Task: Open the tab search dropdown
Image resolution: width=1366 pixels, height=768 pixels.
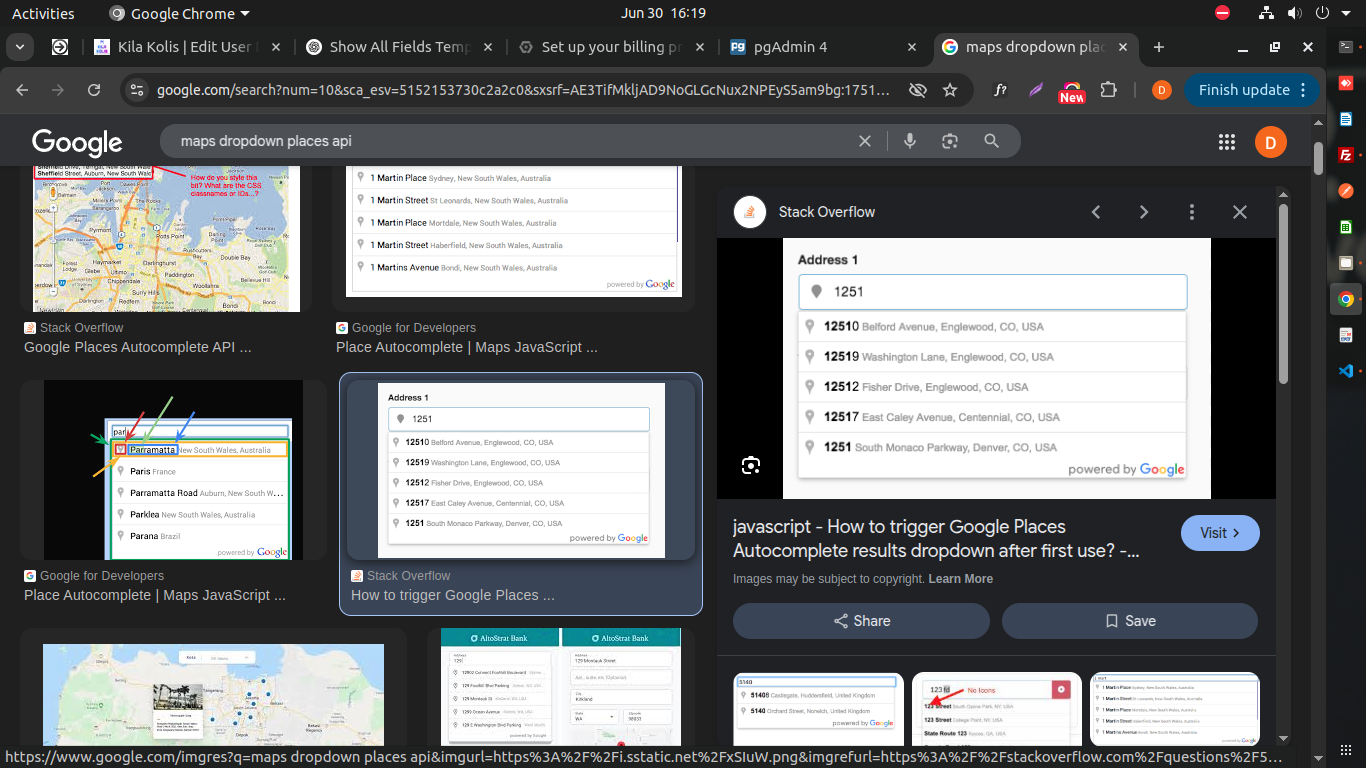Action: (x=21, y=47)
